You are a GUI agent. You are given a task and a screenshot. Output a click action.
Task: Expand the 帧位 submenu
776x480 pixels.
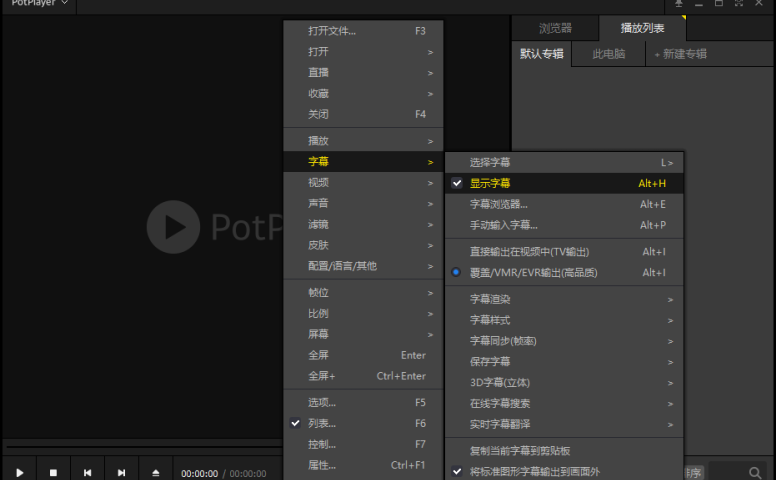point(363,292)
